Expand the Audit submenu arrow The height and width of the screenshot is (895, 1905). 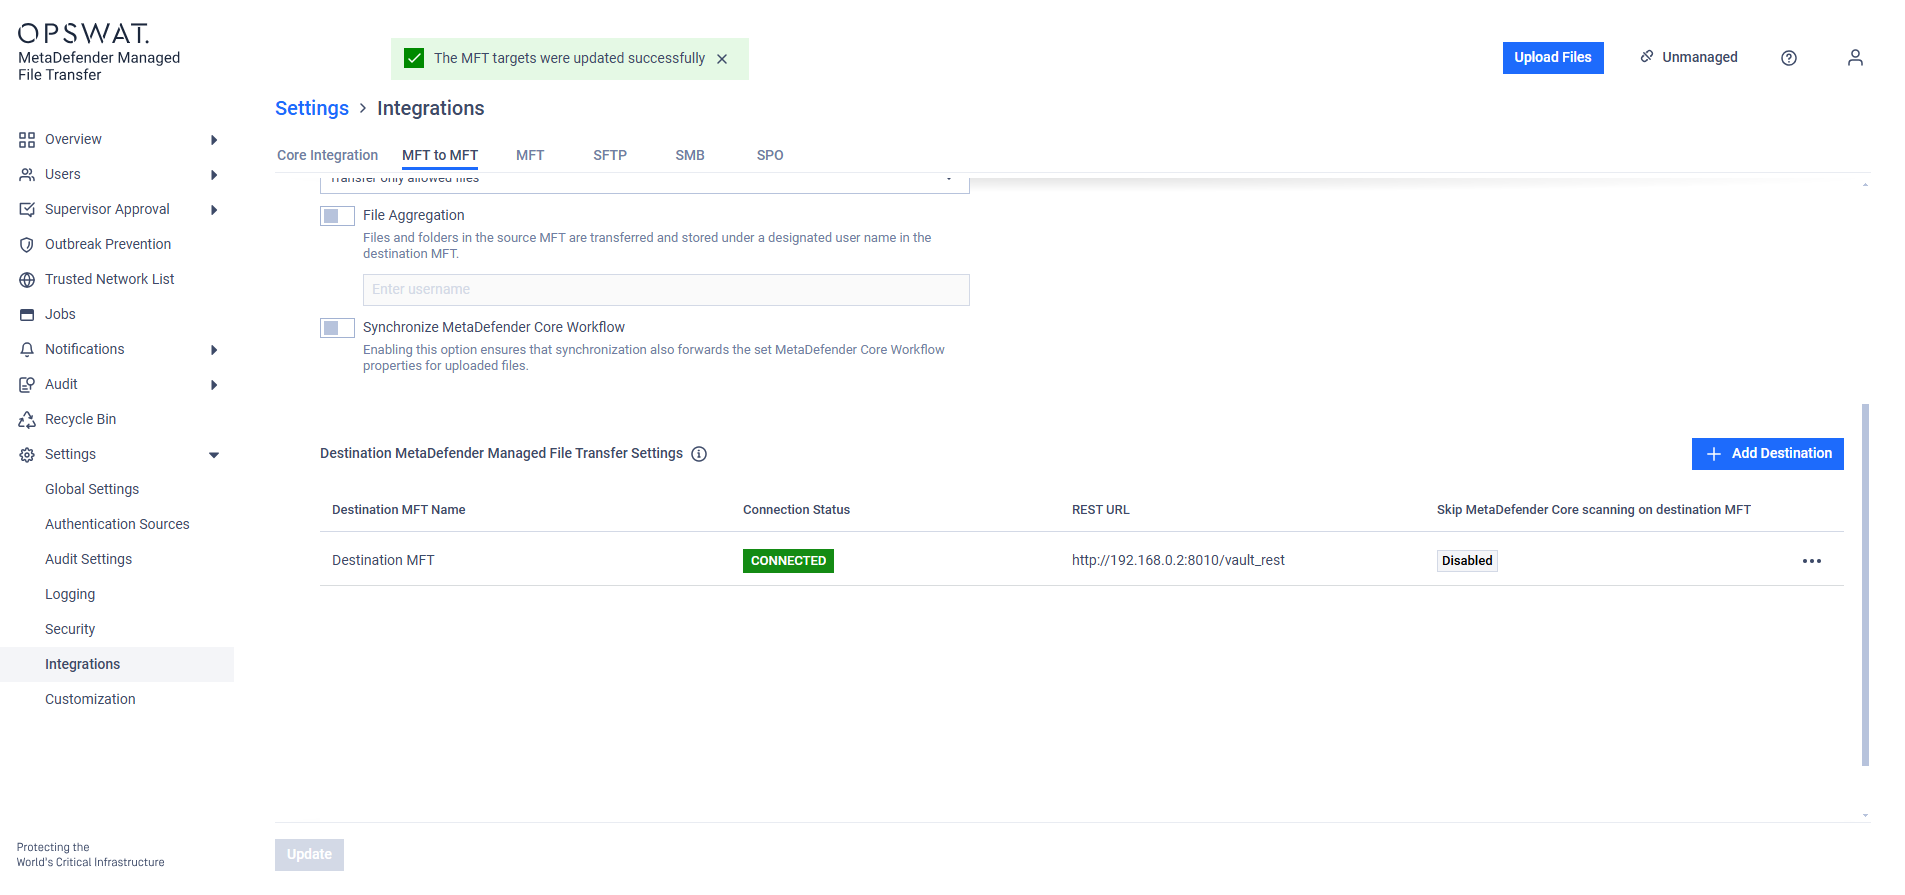[214, 385]
